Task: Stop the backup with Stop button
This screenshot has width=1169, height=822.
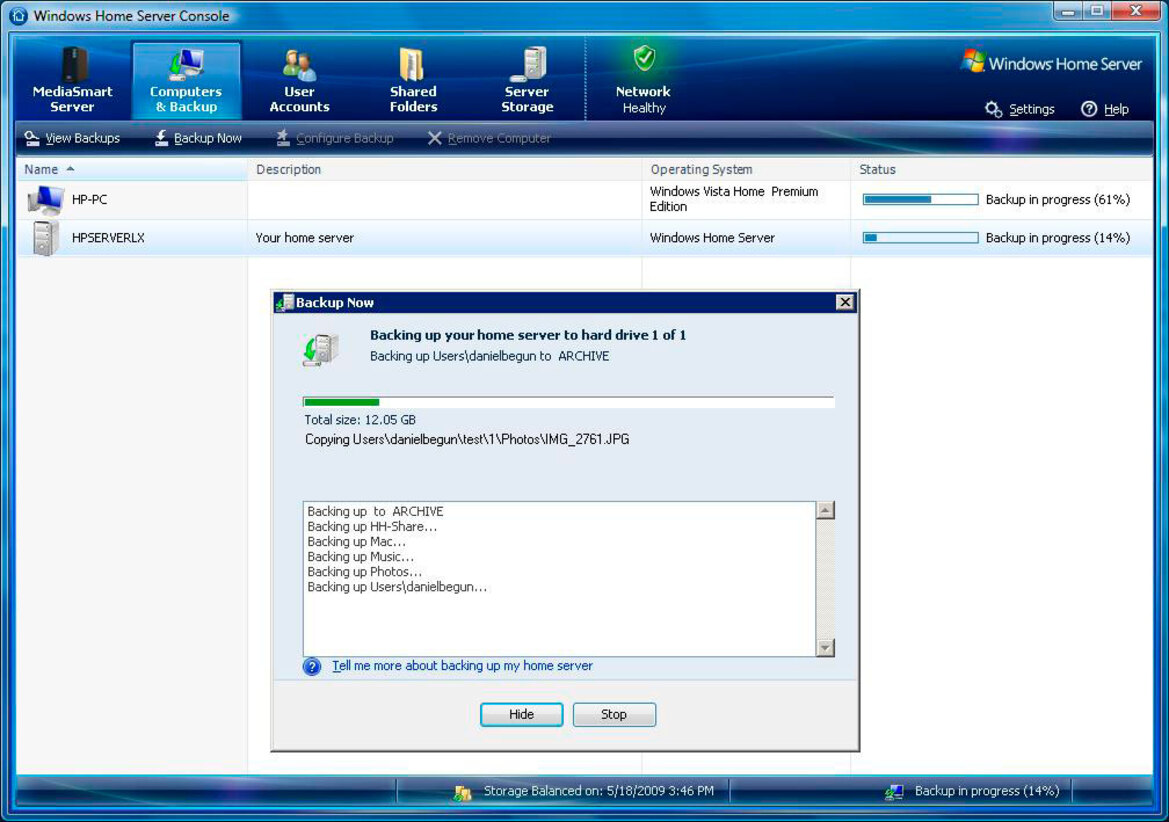Action: pos(614,715)
